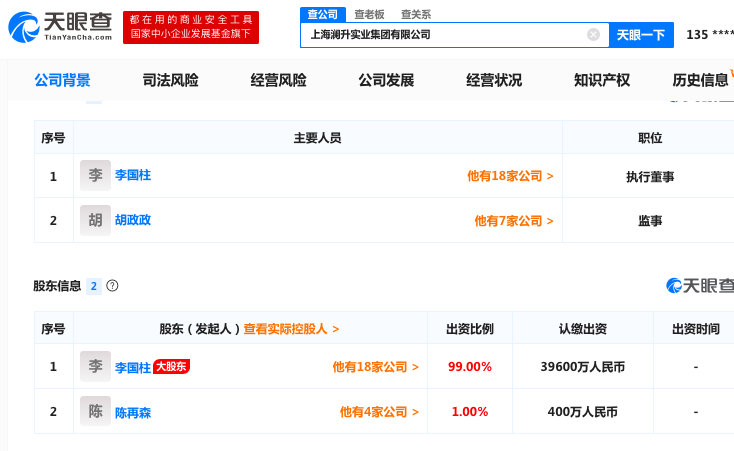The height and width of the screenshot is (451, 734).
Task: Click the 39600万人民币 contribution cell
Action: tap(583, 367)
